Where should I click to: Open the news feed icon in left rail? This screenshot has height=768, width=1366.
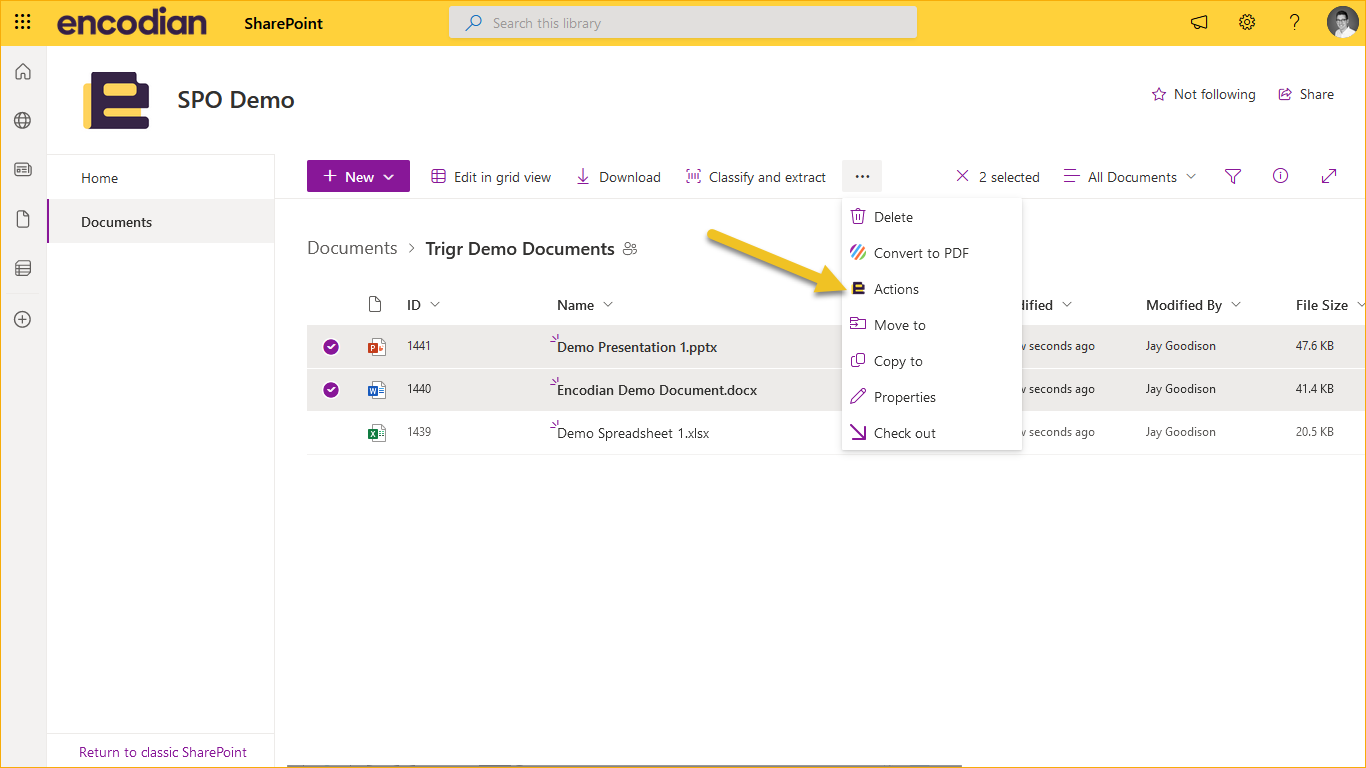click(23, 170)
